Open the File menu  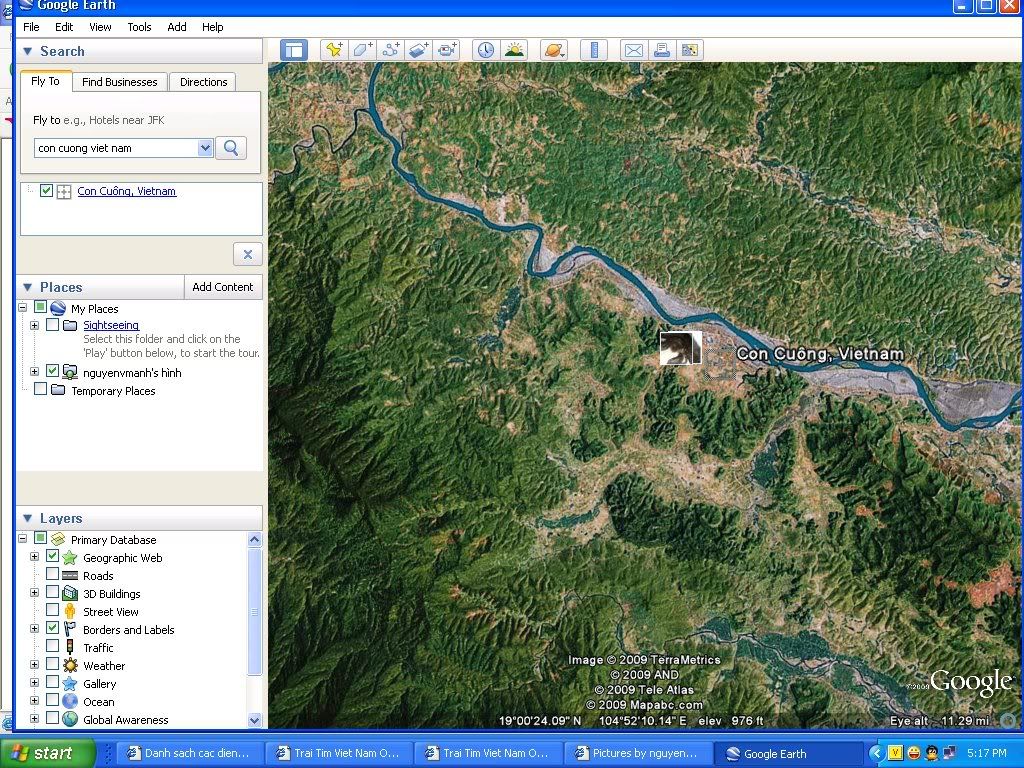pyautogui.click(x=31, y=27)
